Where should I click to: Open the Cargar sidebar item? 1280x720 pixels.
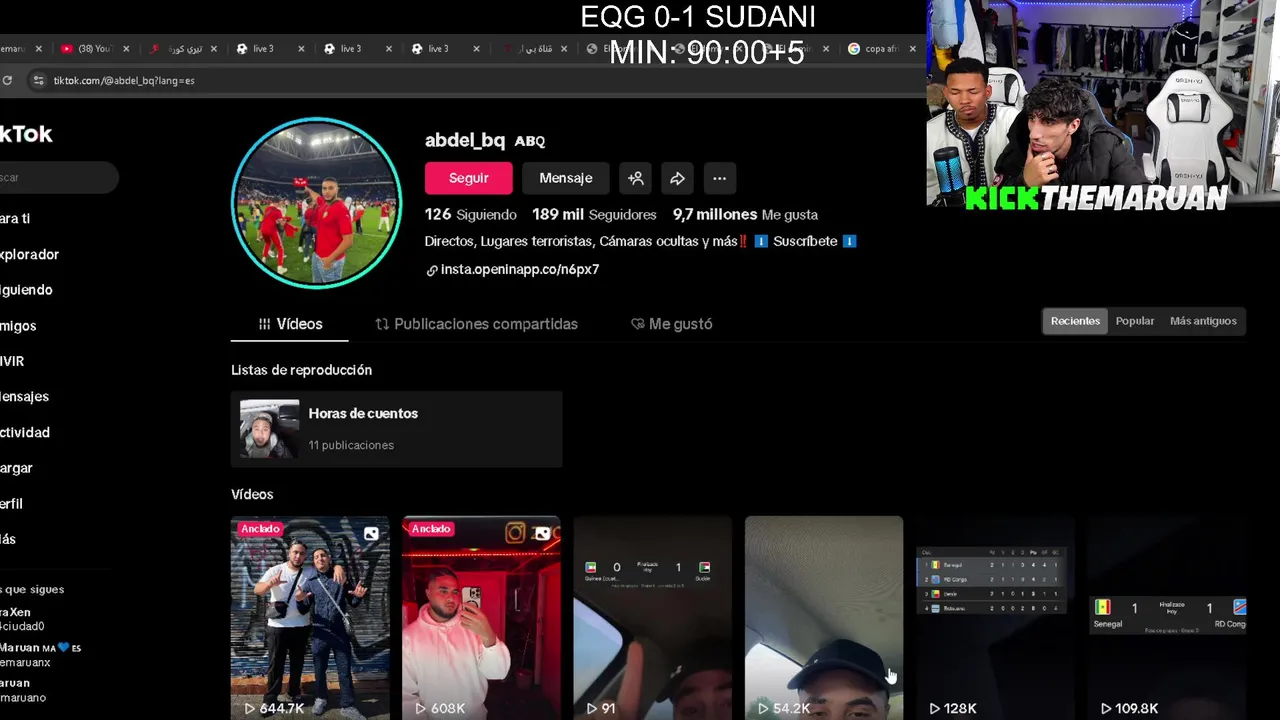pyautogui.click(x=17, y=468)
